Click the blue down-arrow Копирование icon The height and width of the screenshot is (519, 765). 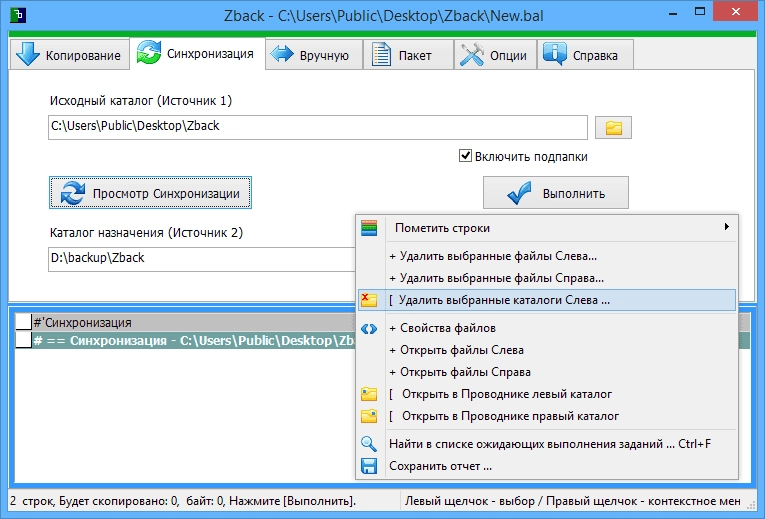pyautogui.click(x=28, y=54)
